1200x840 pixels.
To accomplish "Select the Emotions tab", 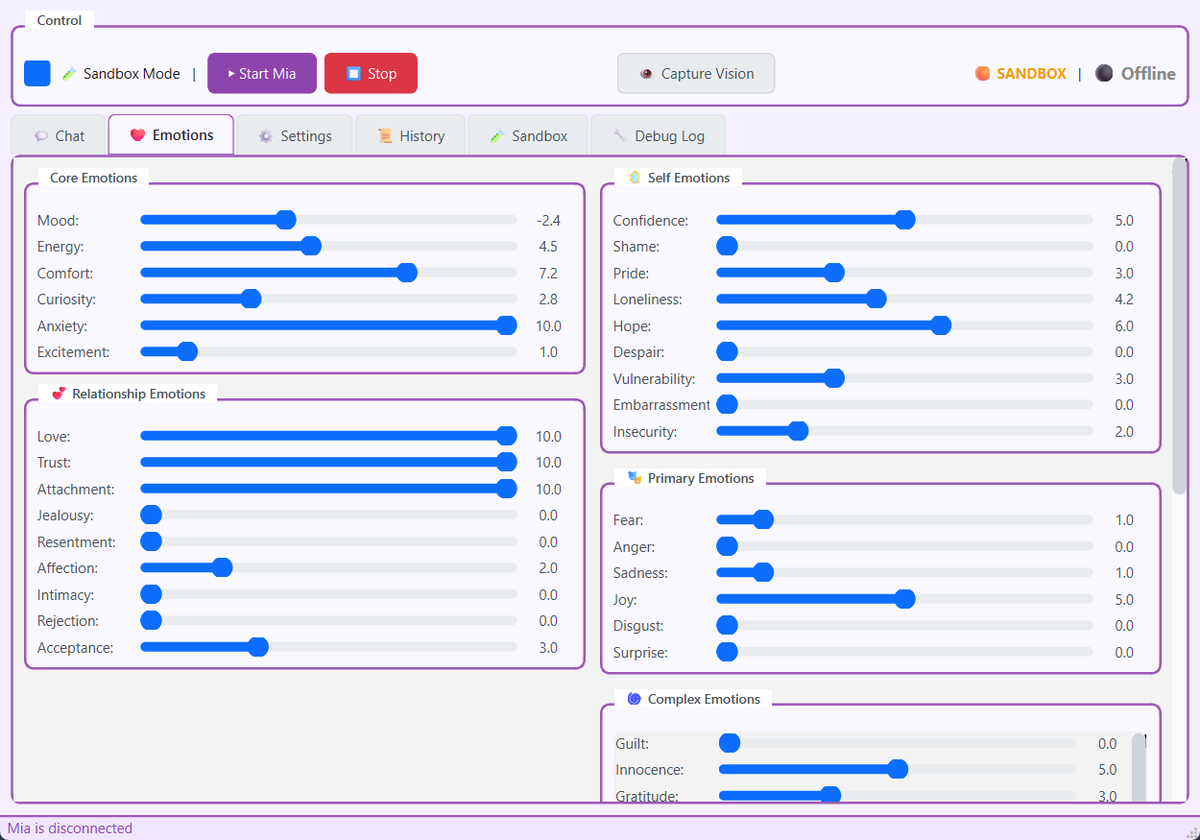I will tap(171, 135).
